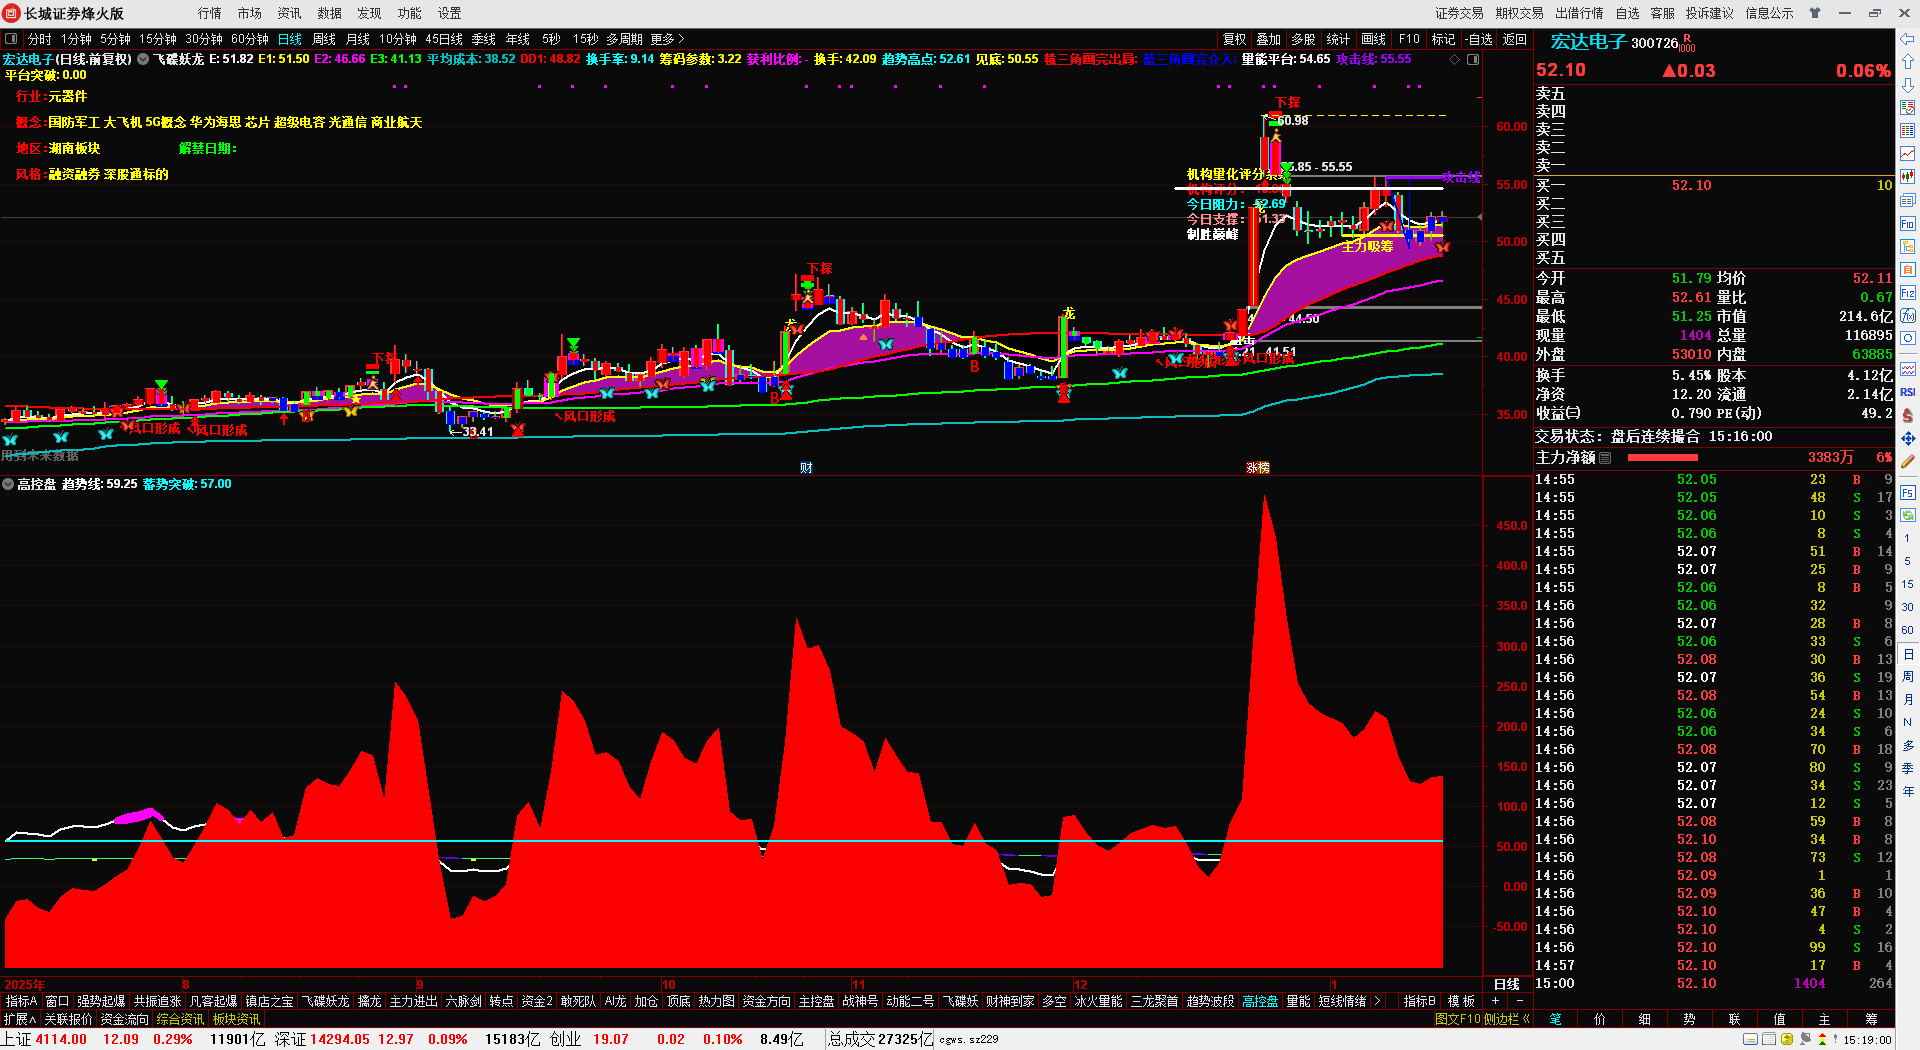This screenshot has height=1050, width=1920.
Task: Expand indicator dropdown beside 宏达电子 title
Action: [x=143, y=59]
